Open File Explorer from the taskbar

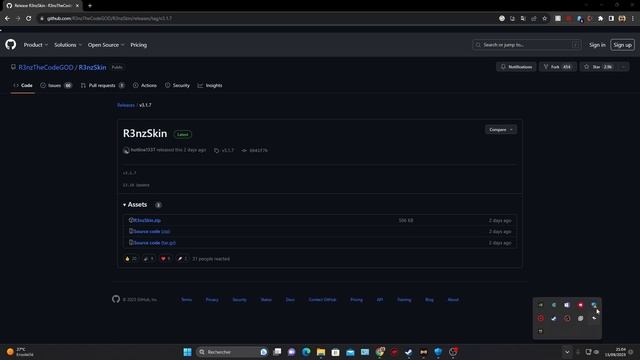[321, 352]
